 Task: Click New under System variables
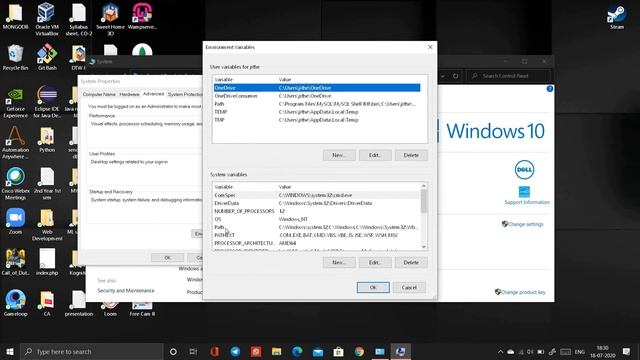[339, 262]
